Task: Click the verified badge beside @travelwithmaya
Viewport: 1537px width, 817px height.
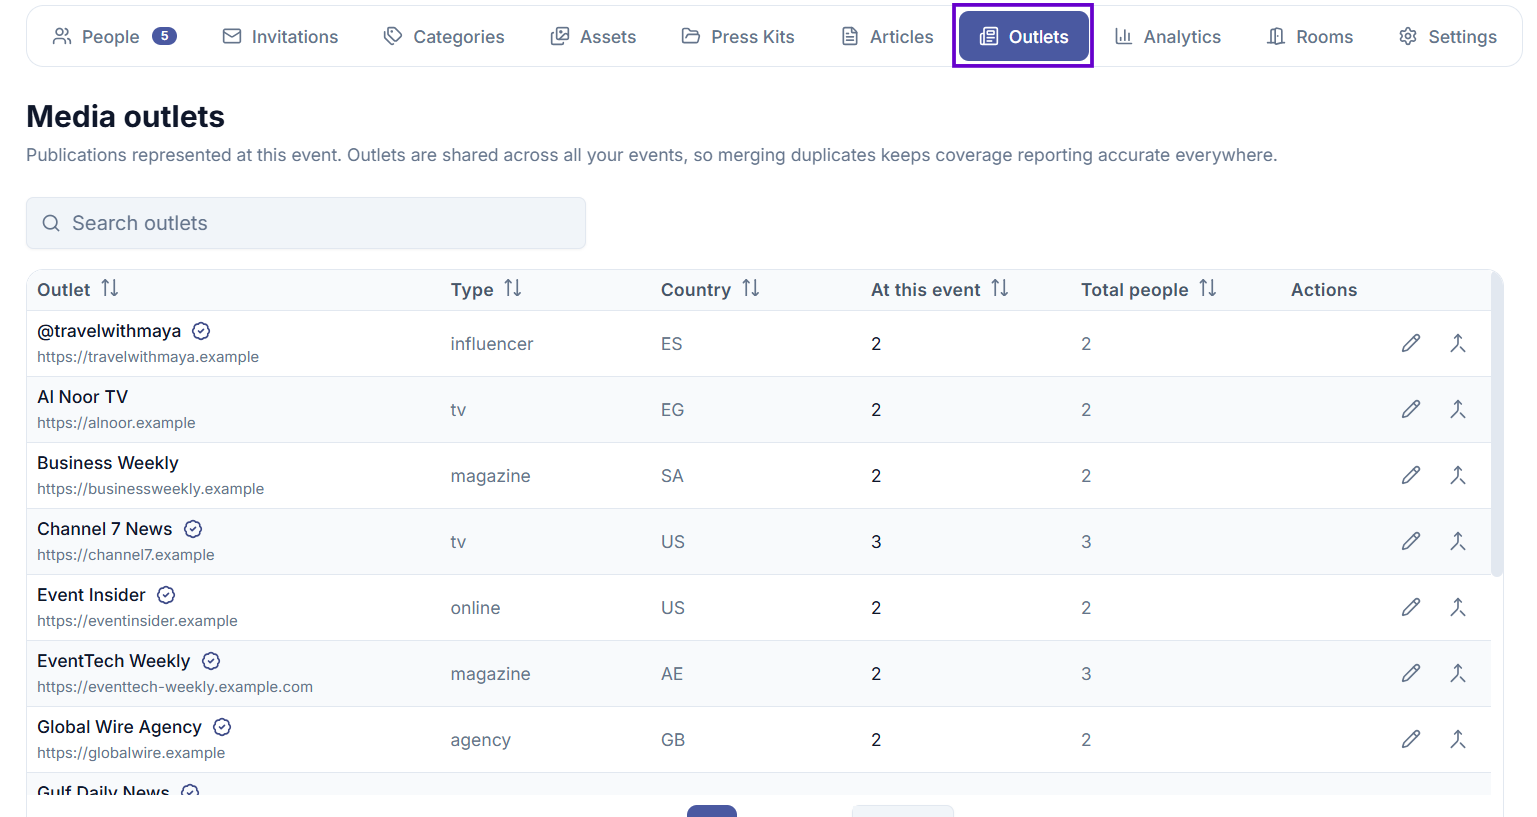Action: (201, 331)
